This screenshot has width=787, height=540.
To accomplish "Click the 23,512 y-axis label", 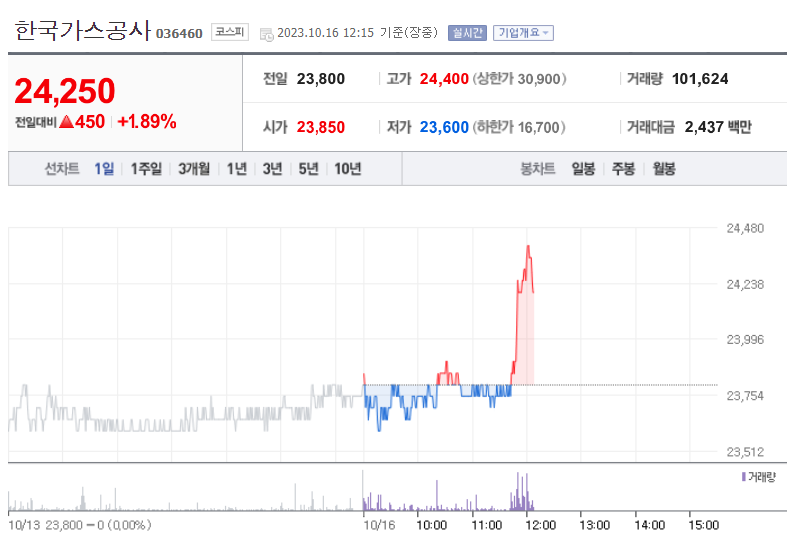I will [x=745, y=452].
